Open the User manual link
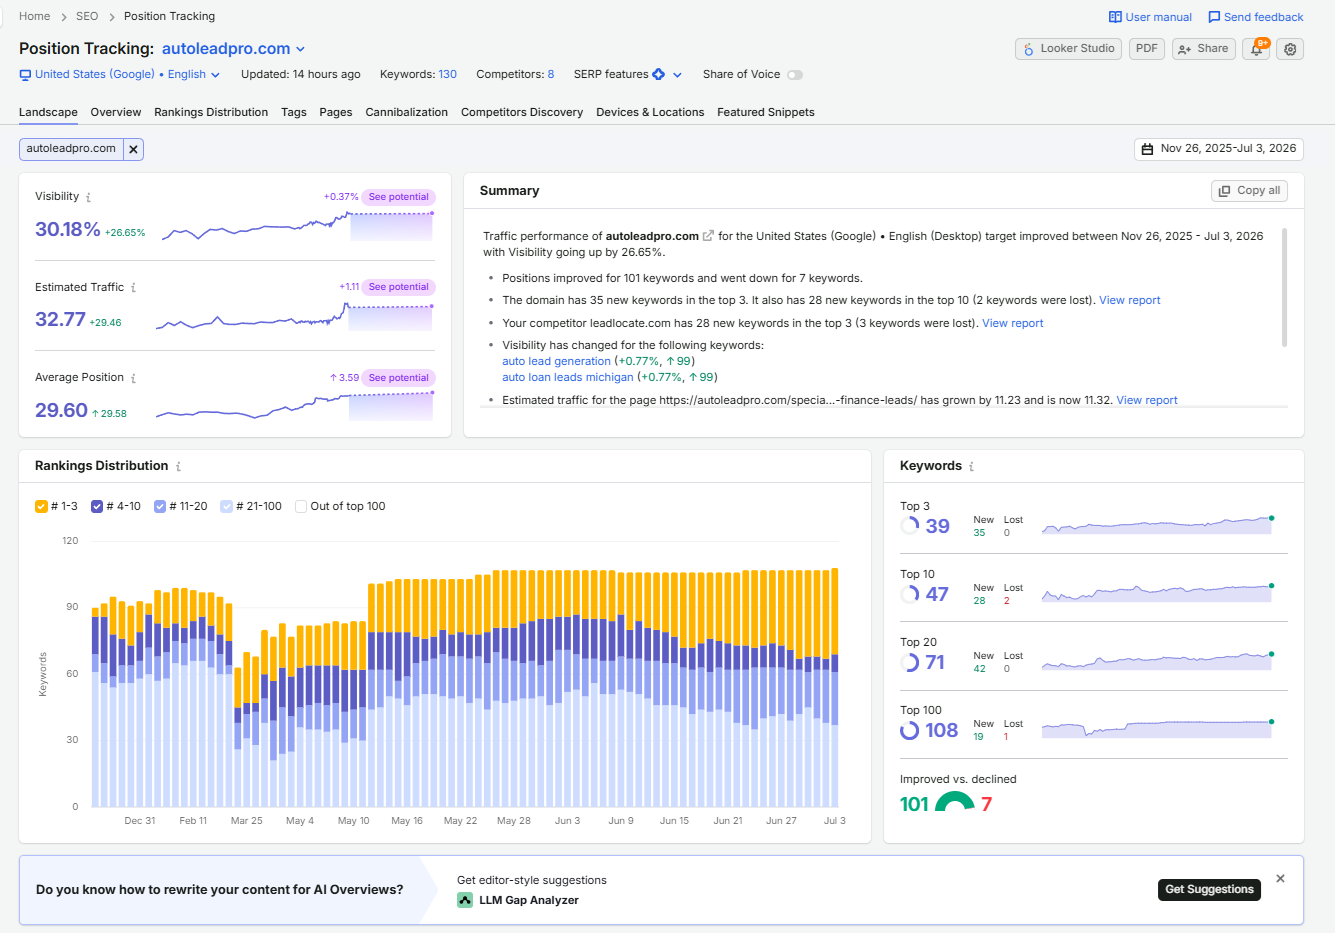1335x933 pixels. coord(1150,17)
